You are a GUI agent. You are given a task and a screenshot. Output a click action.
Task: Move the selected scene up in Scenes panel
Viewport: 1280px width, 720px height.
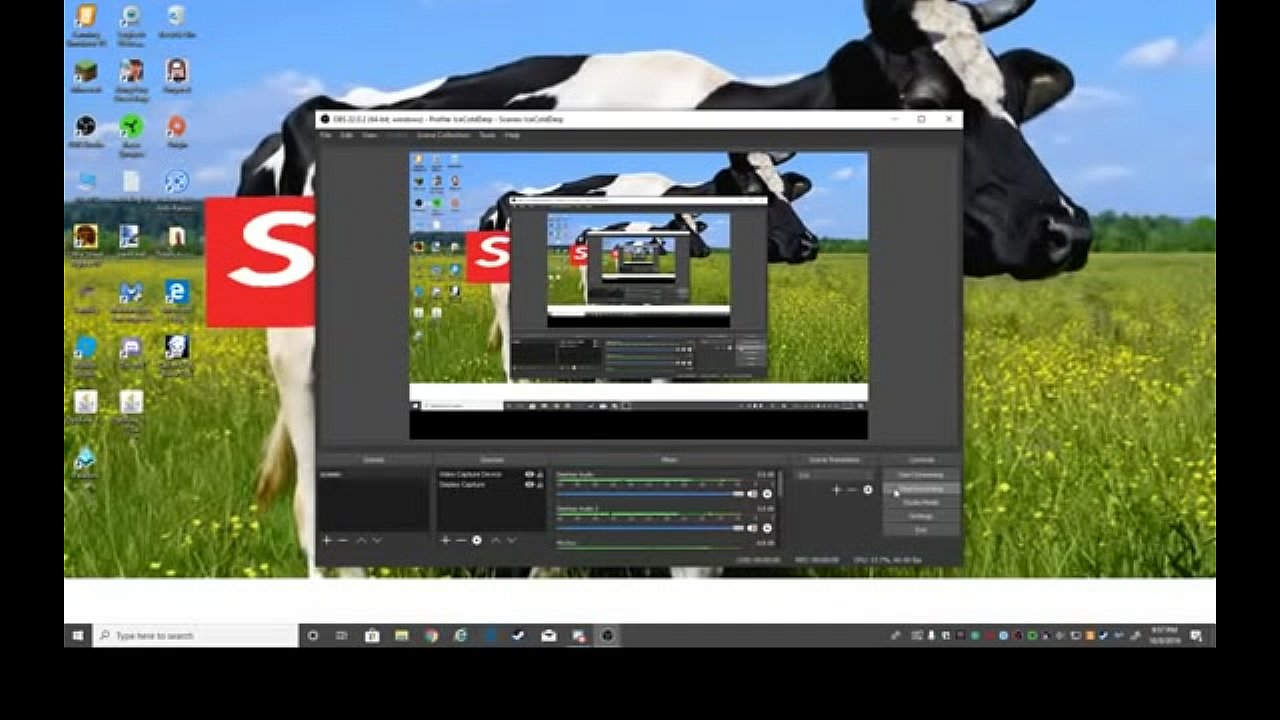coord(361,540)
